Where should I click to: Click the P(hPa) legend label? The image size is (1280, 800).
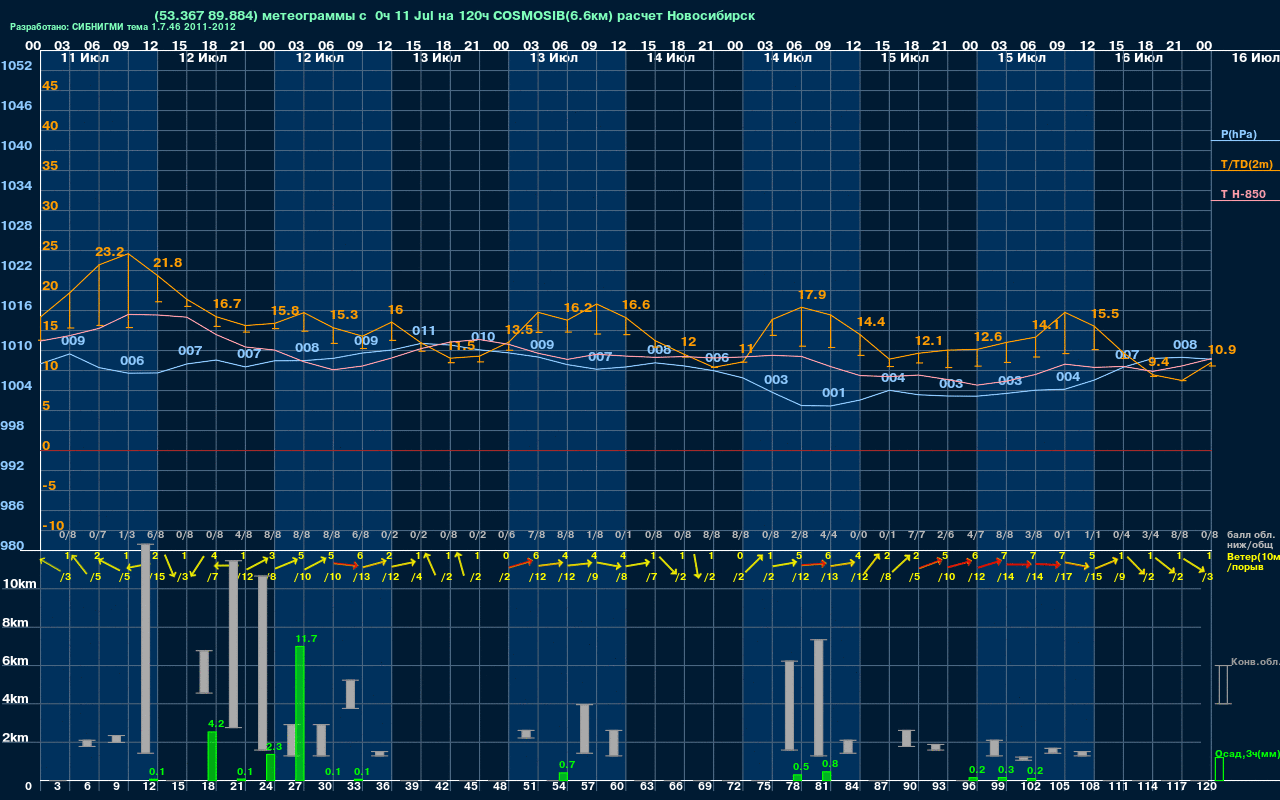1238,134
